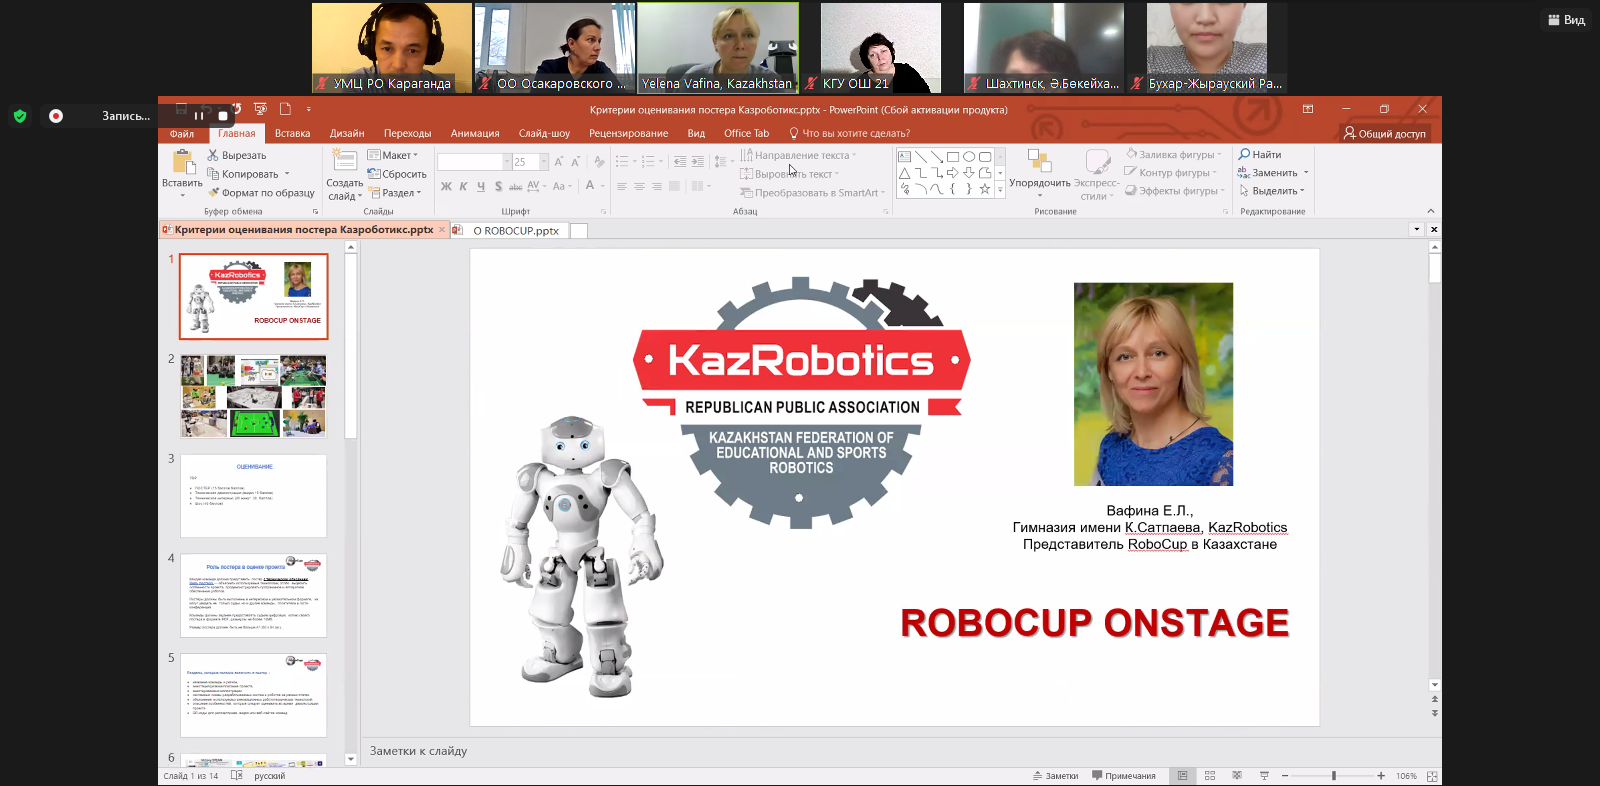Click the Copy (Копировать) button

click(x=243, y=174)
